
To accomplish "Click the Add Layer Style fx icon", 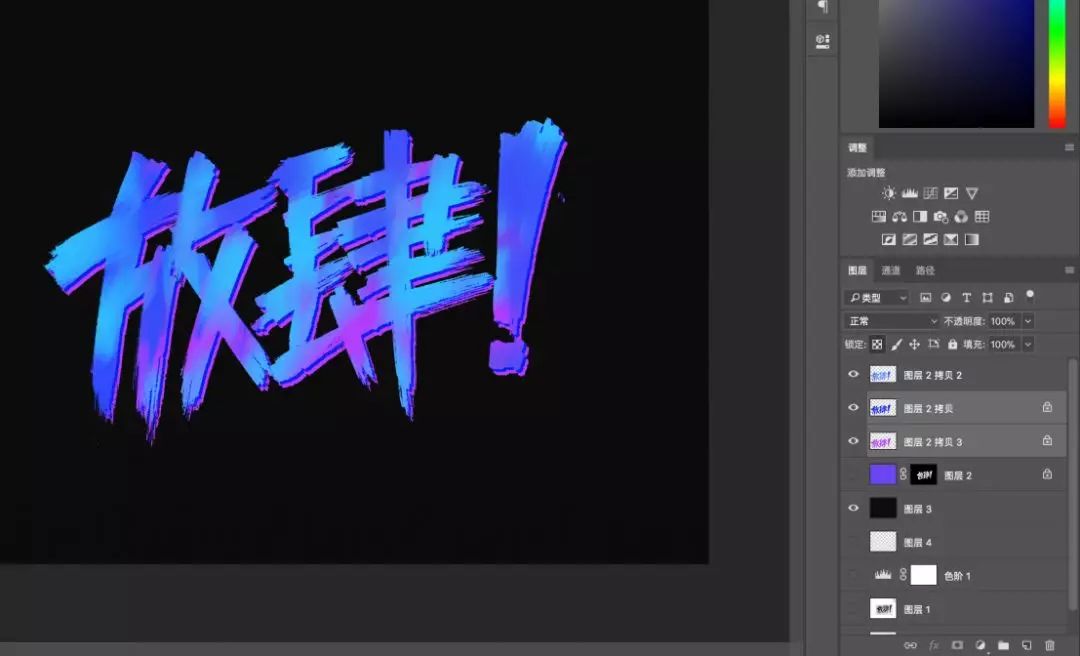I will 933,645.
